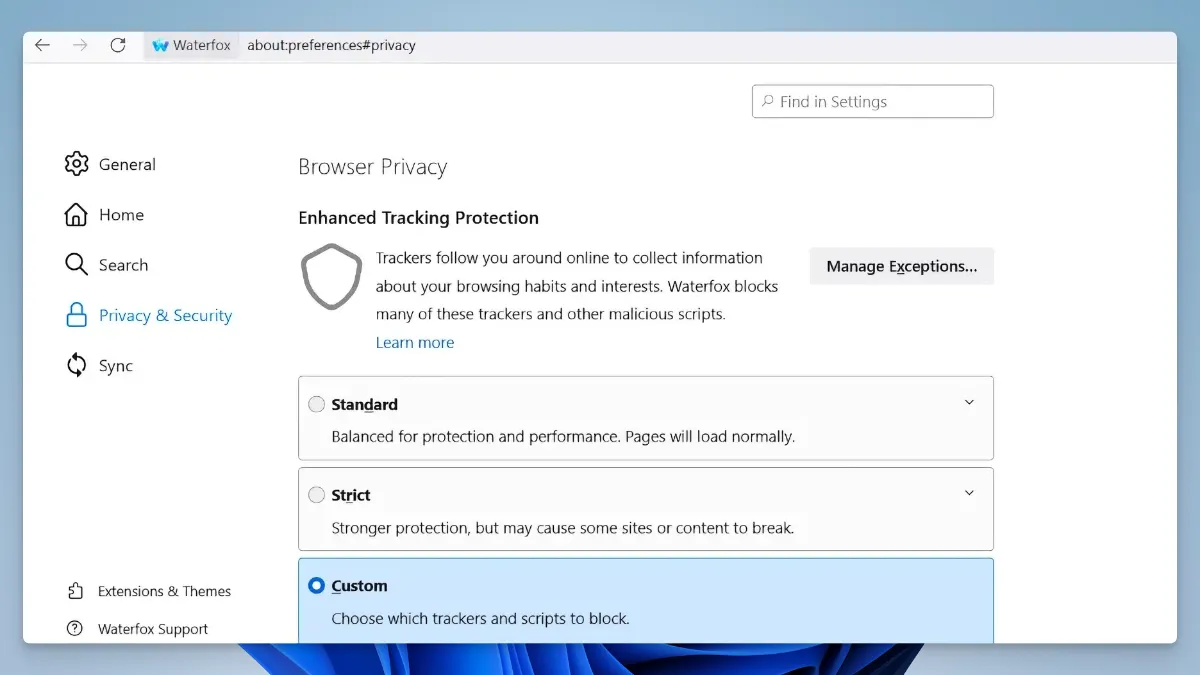Click the Sync arrows icon
Viewport: 1200px width, 675px height.
(76, 366)
